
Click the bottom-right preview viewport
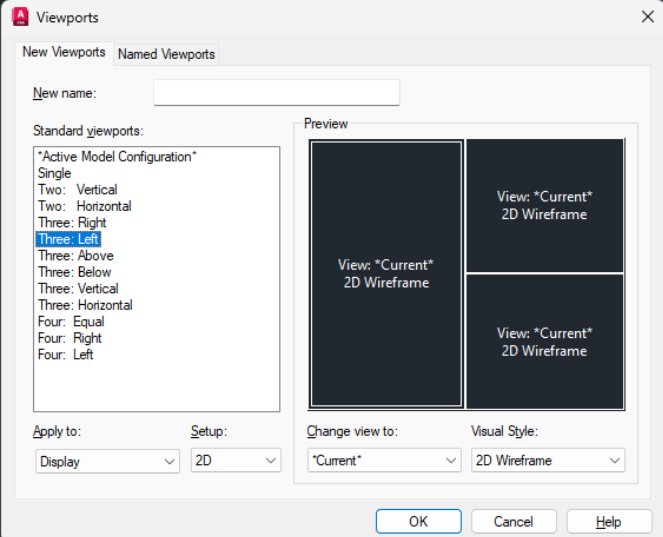click(x=545, y=342)
